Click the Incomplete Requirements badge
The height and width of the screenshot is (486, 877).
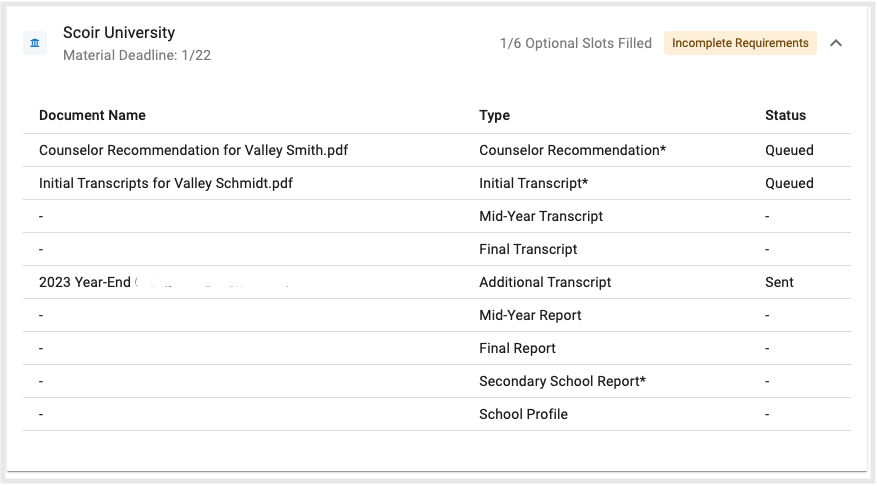pyautogui.click(x=740, y=44)
